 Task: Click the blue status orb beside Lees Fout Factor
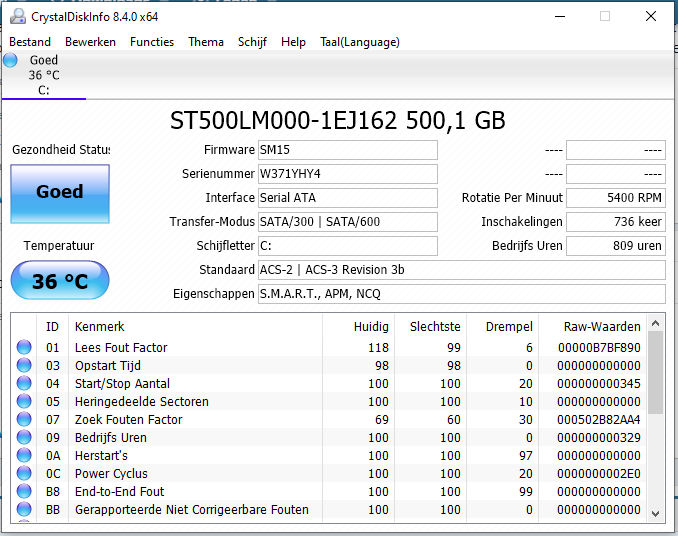click(x=24, y=348)
